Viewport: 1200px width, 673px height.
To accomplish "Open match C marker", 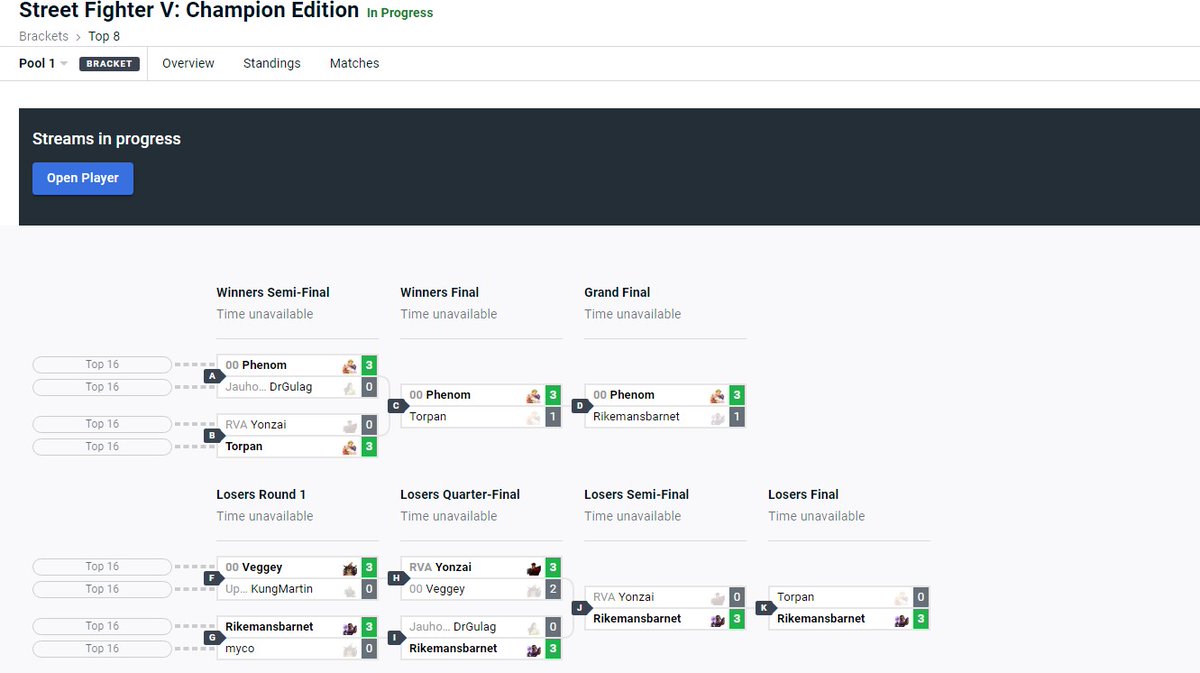I will (x=396, y=406).
